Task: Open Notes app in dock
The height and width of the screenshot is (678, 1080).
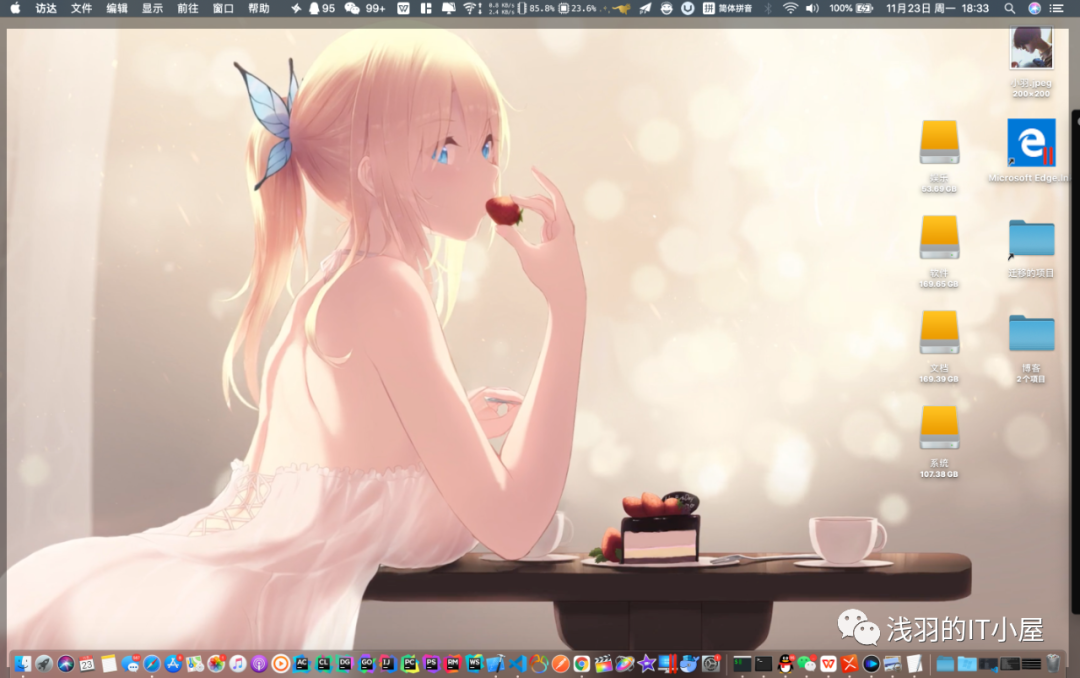Action: 109,664
